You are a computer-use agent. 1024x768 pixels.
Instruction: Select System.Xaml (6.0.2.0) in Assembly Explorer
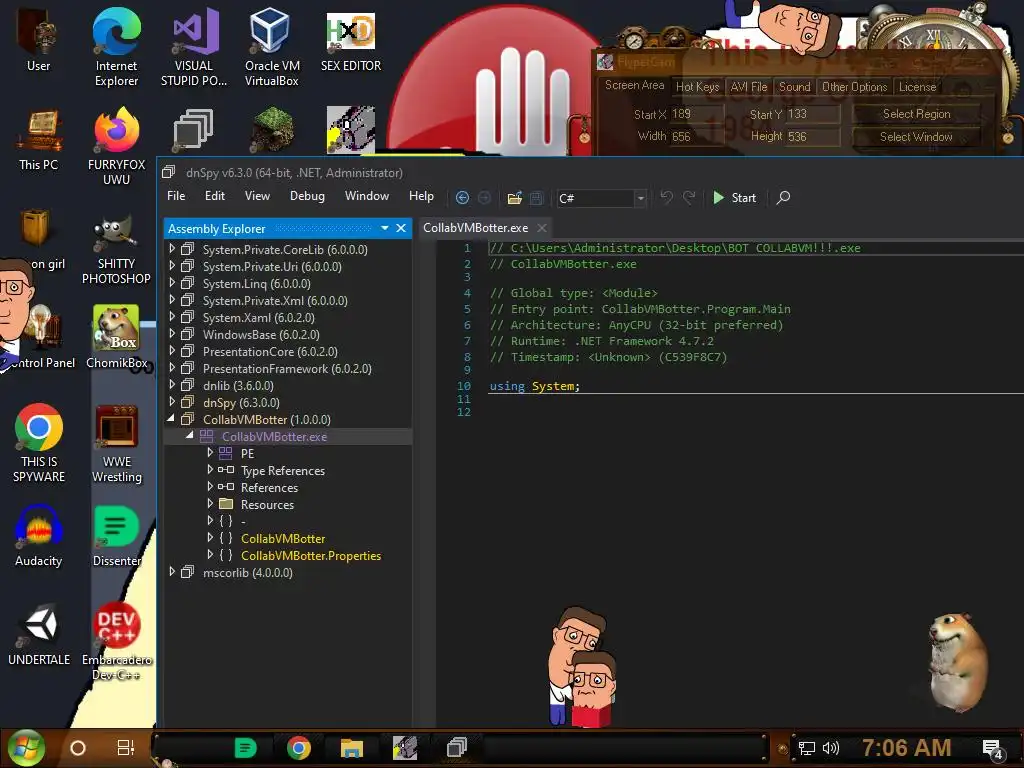click(259, 318)
